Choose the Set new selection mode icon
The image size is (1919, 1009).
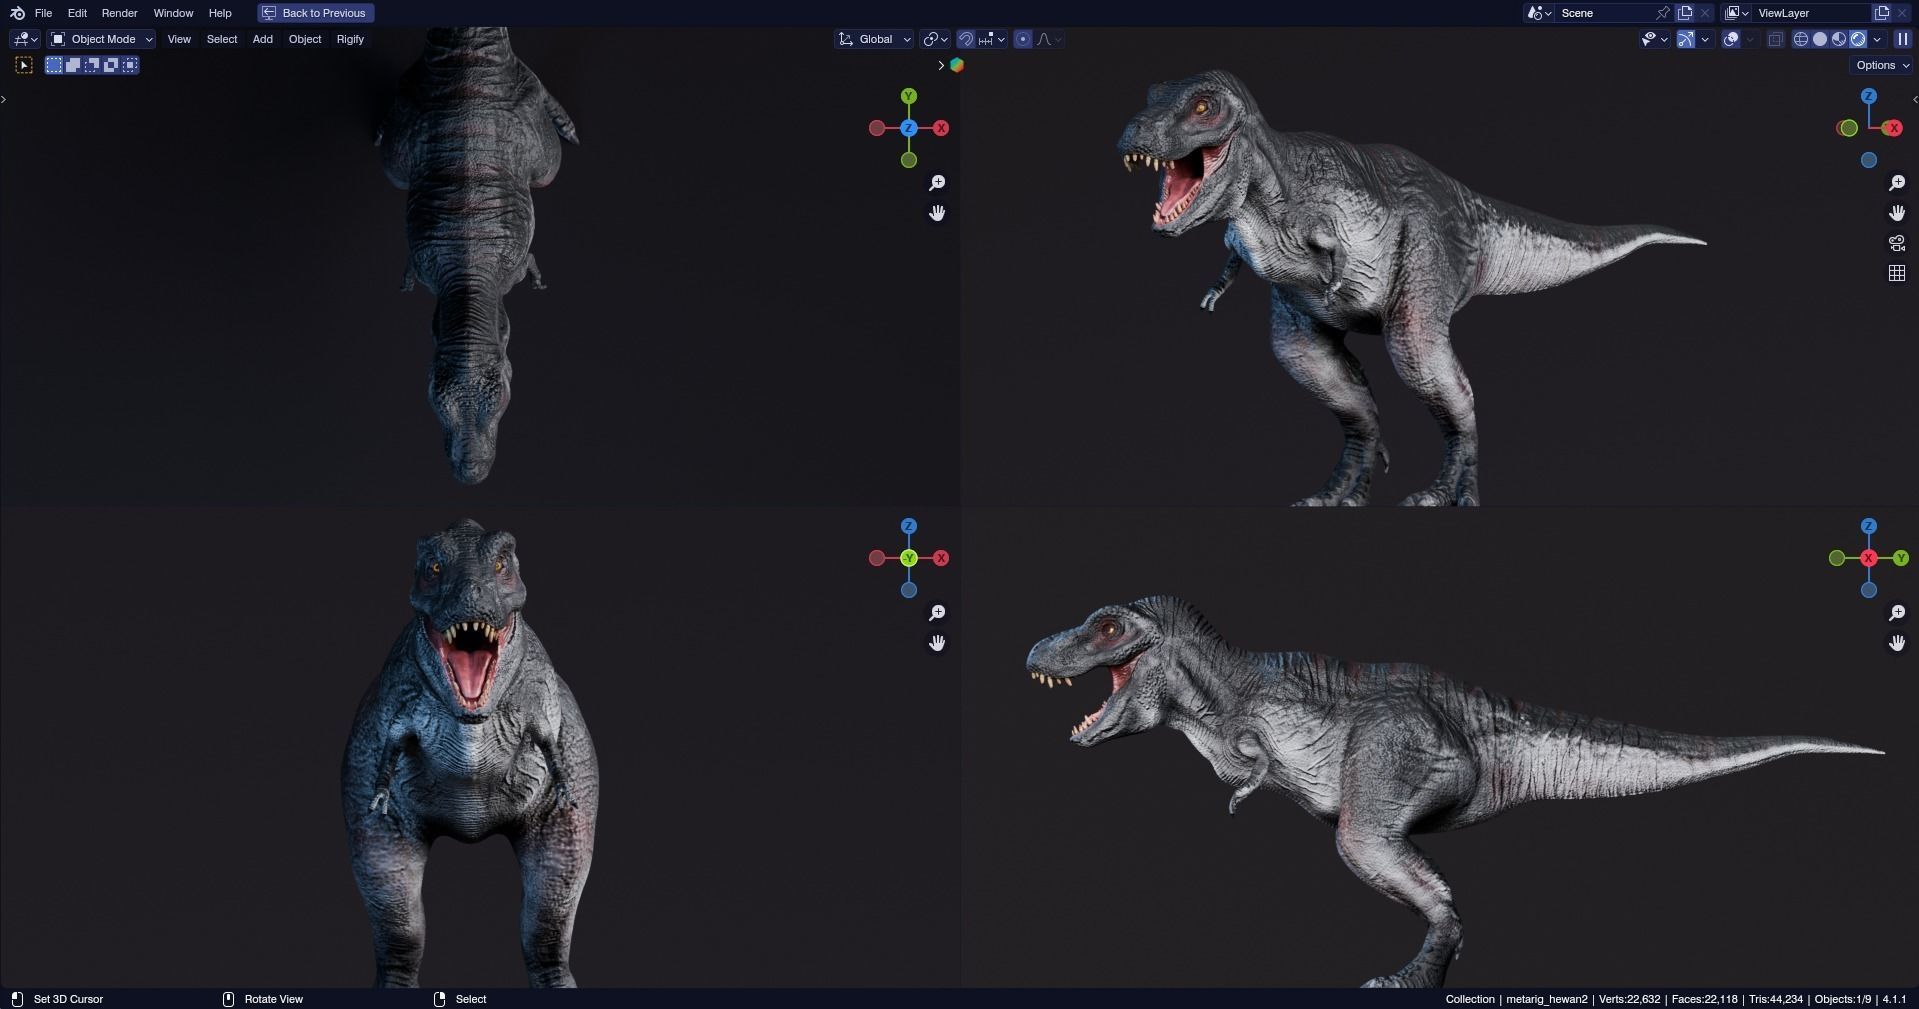54,65
